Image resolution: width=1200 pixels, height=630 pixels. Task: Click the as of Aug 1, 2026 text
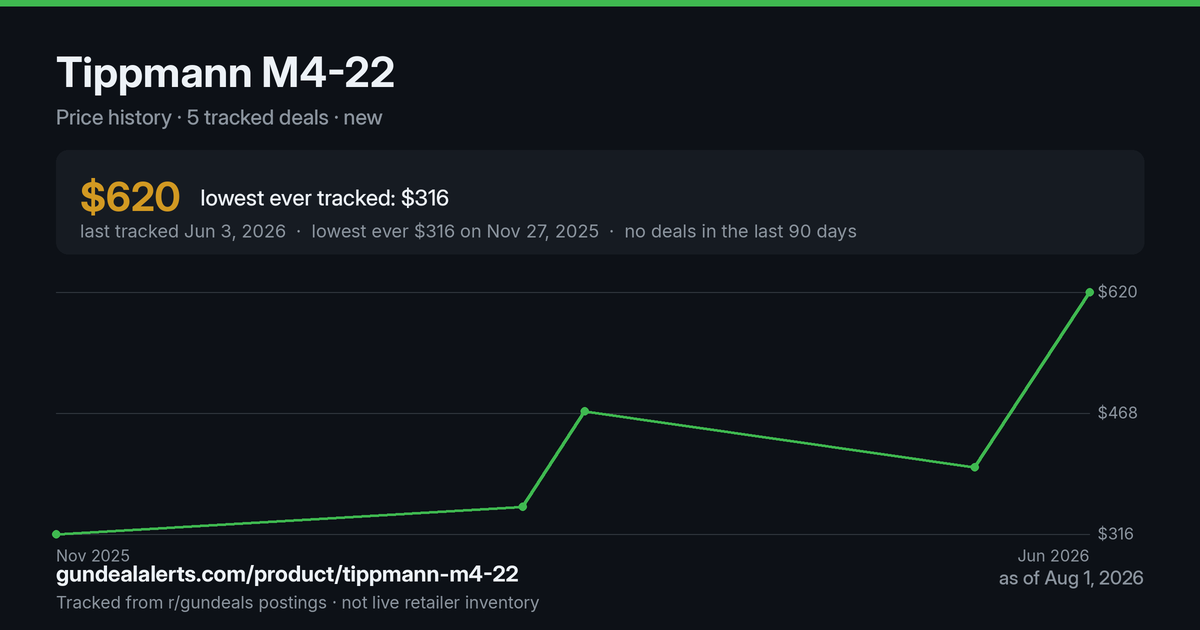tap(1071, 578)
